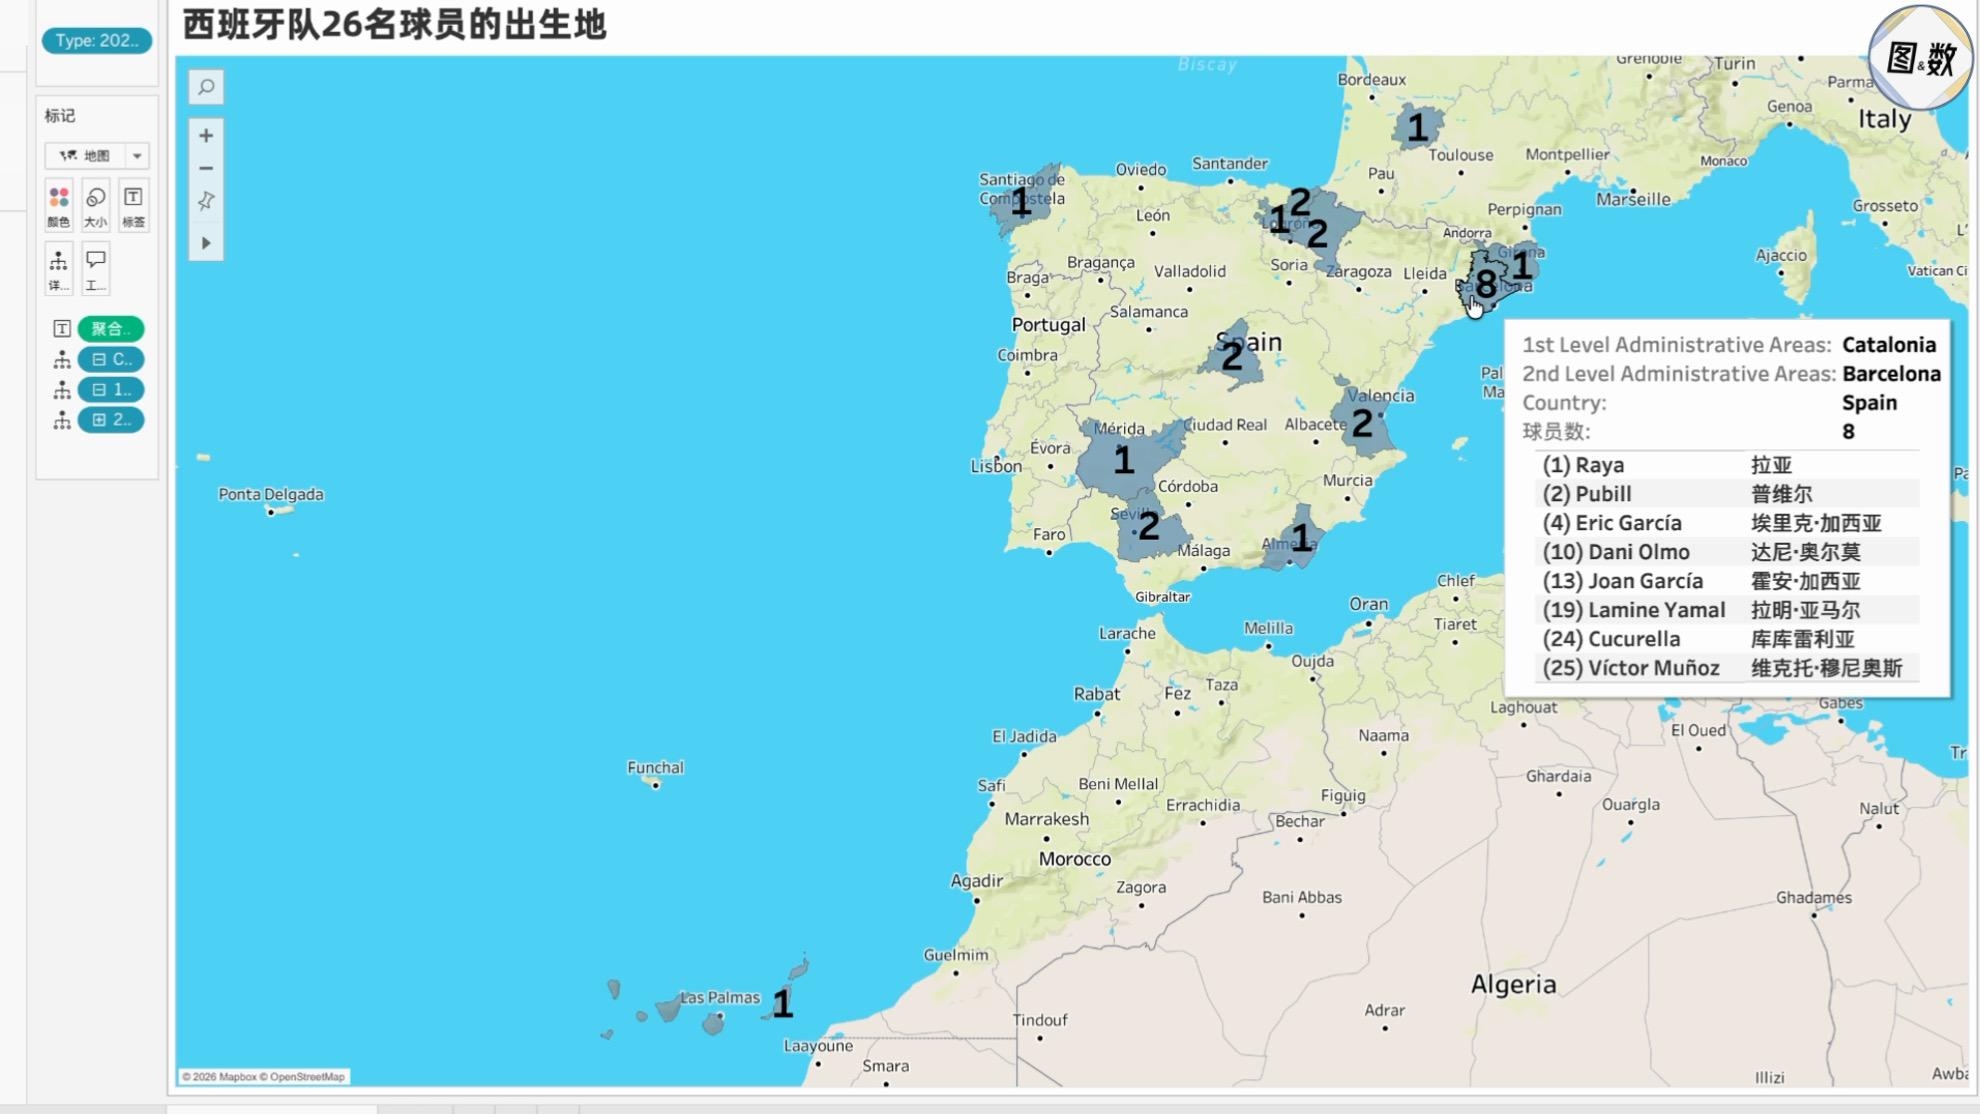Click the Algeria country label
Screen dimensions: 1980x1114
pyautogui.click(x=1513, y=984)
